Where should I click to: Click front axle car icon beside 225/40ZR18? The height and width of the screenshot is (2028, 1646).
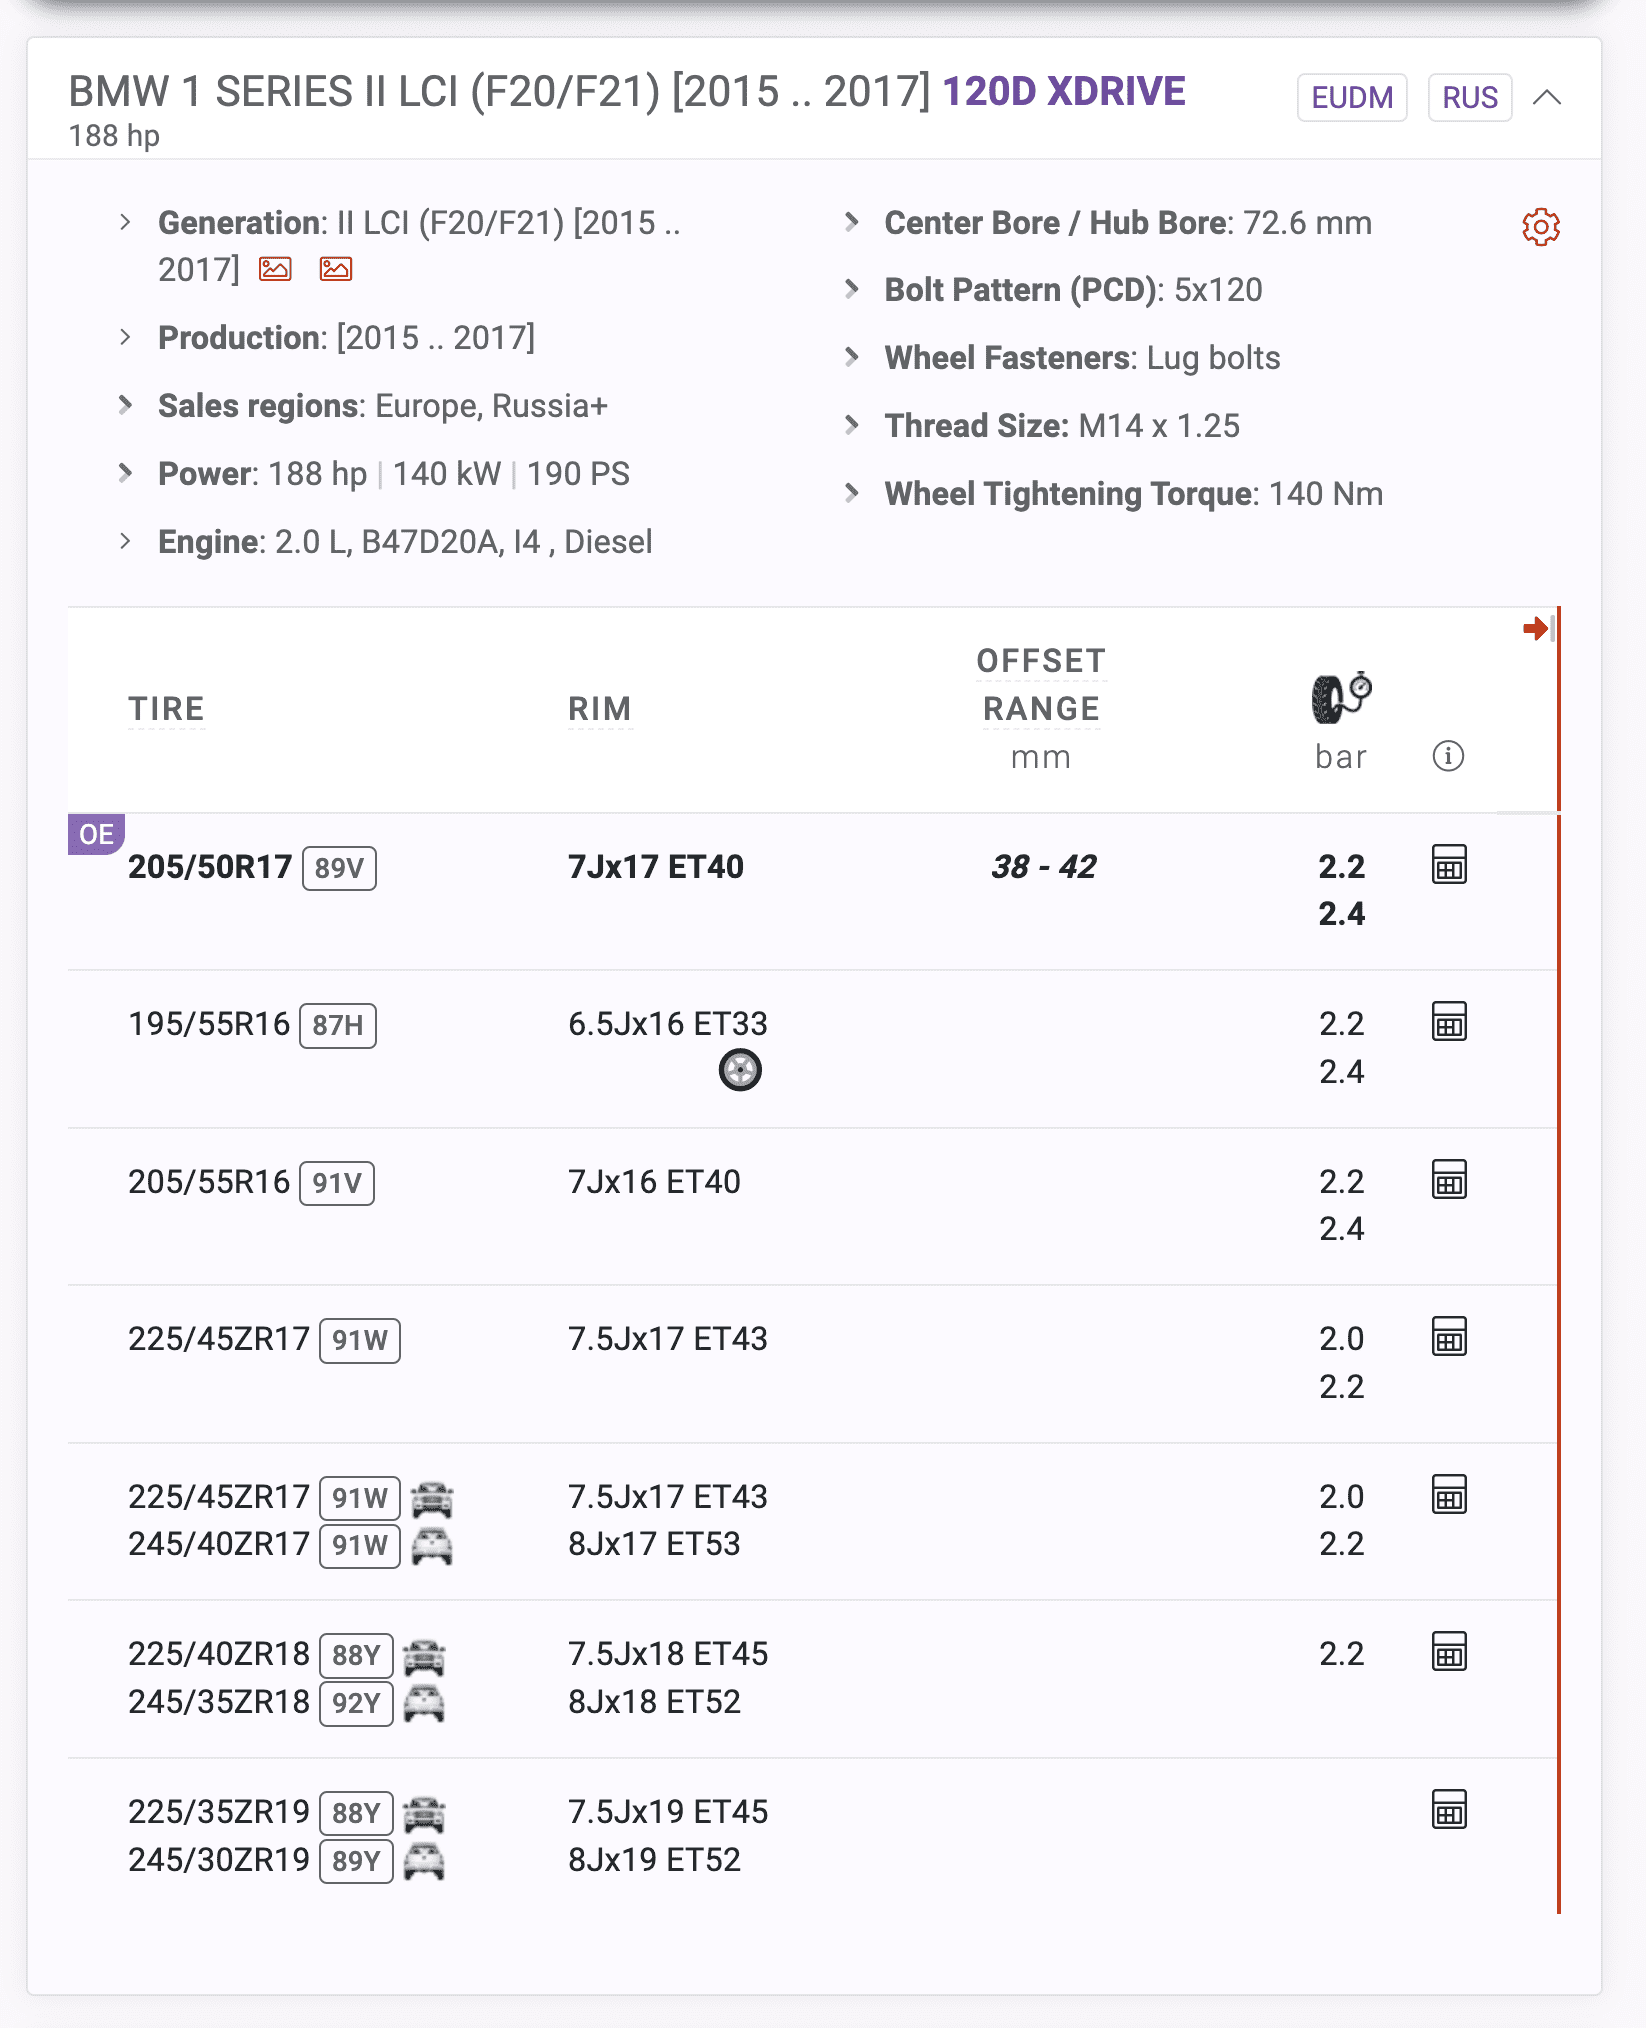tap(424, 1657)
